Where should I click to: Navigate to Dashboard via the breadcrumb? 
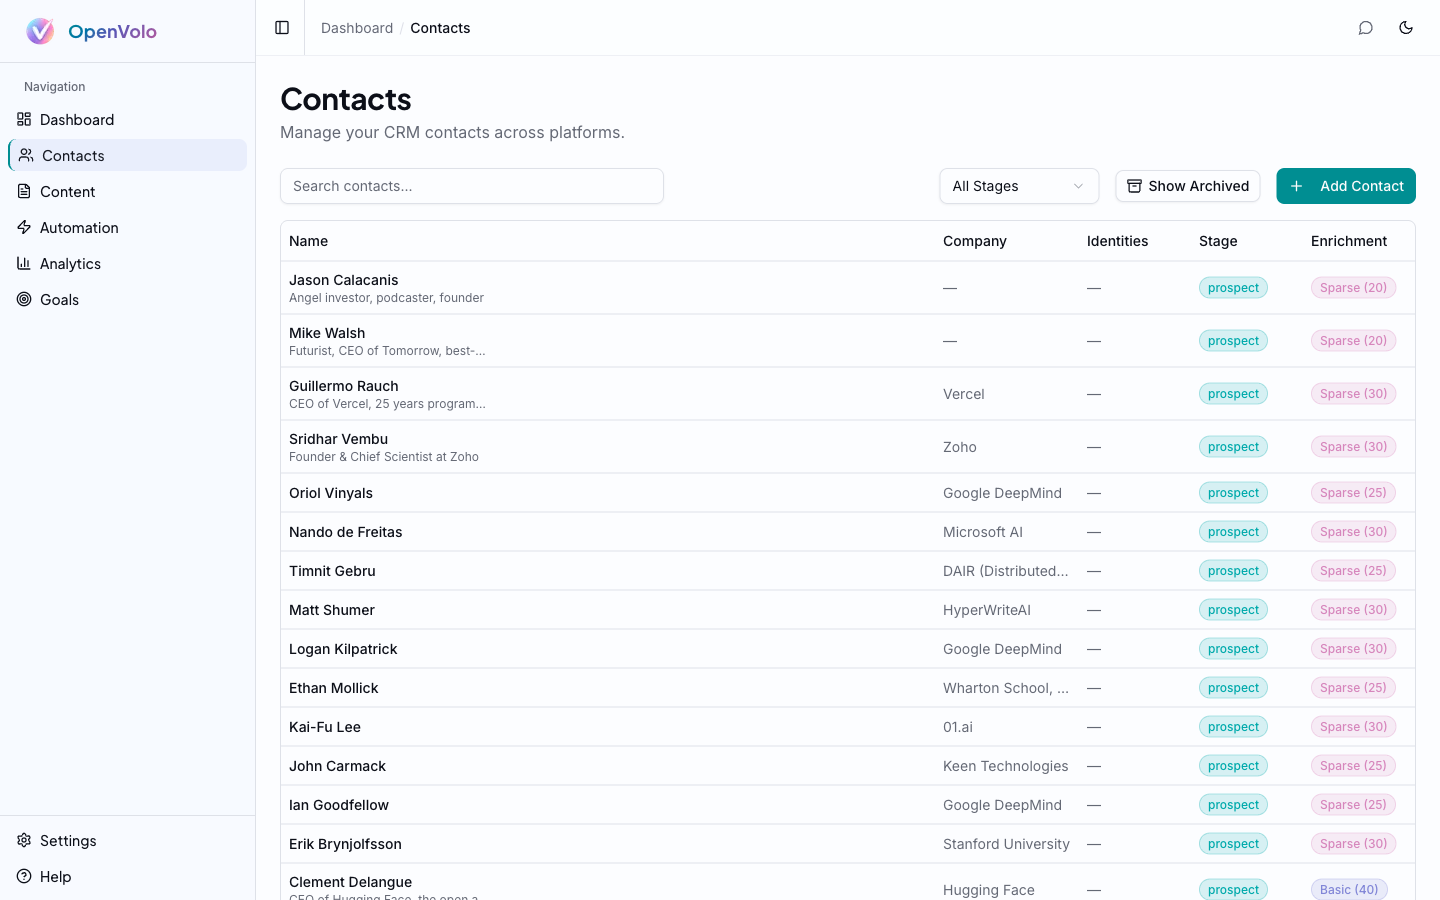point(357,28)
